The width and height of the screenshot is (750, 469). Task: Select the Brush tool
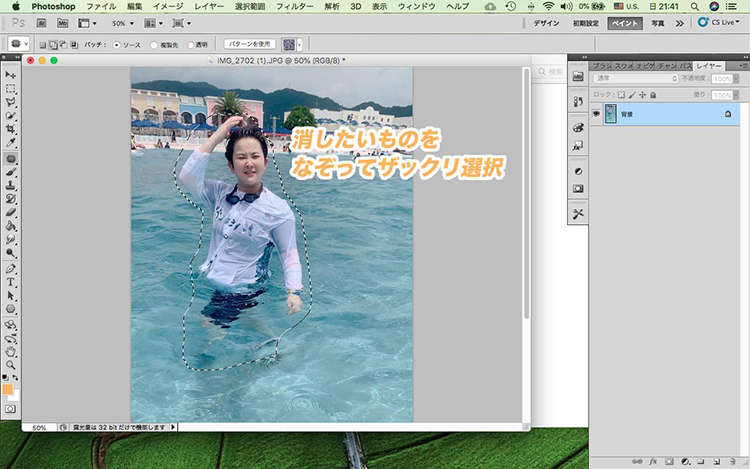click(11, 172)
